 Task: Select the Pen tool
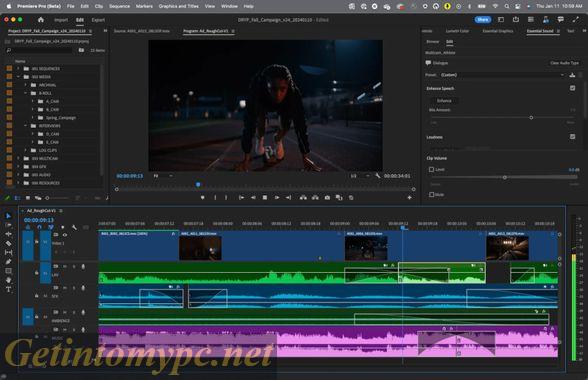(9, 261)
